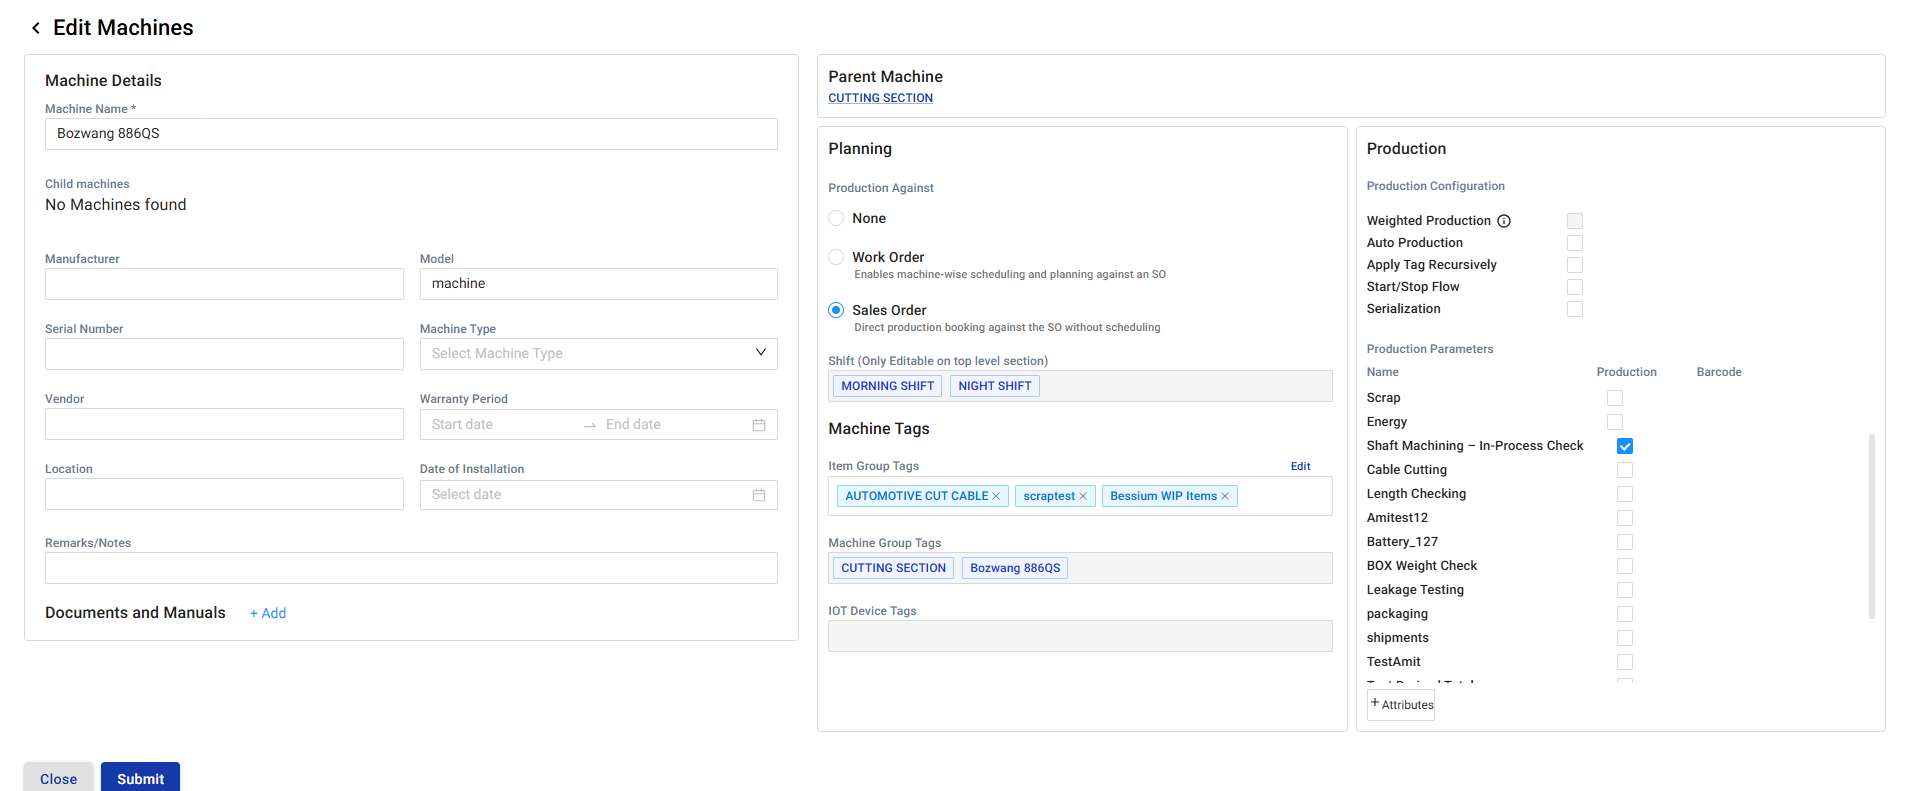Uncheck Shaft Machining In-Process Check

coord(1624,446)
